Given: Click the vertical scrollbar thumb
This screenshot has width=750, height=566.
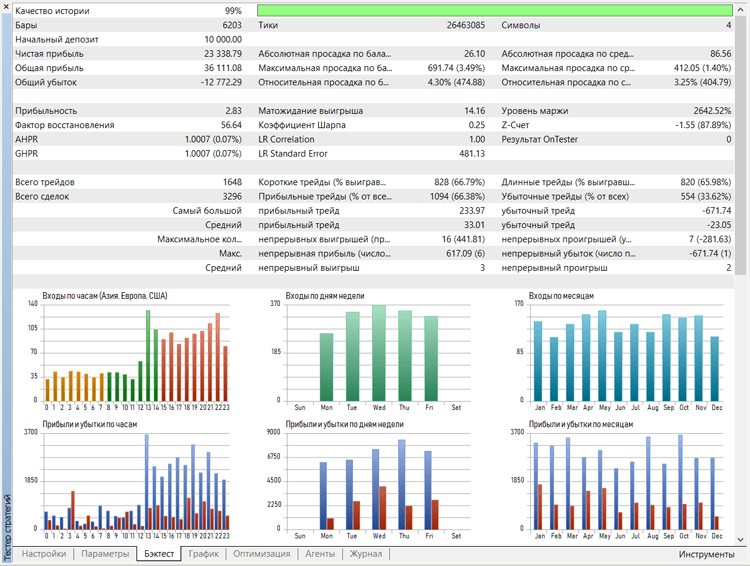Looking at the screenshot, I should coord(740,145).
